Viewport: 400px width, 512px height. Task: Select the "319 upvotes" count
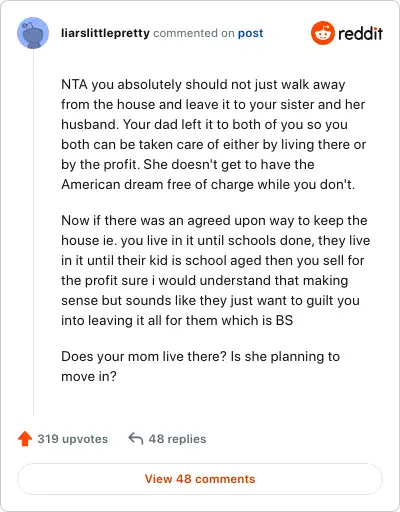[72, 439]
